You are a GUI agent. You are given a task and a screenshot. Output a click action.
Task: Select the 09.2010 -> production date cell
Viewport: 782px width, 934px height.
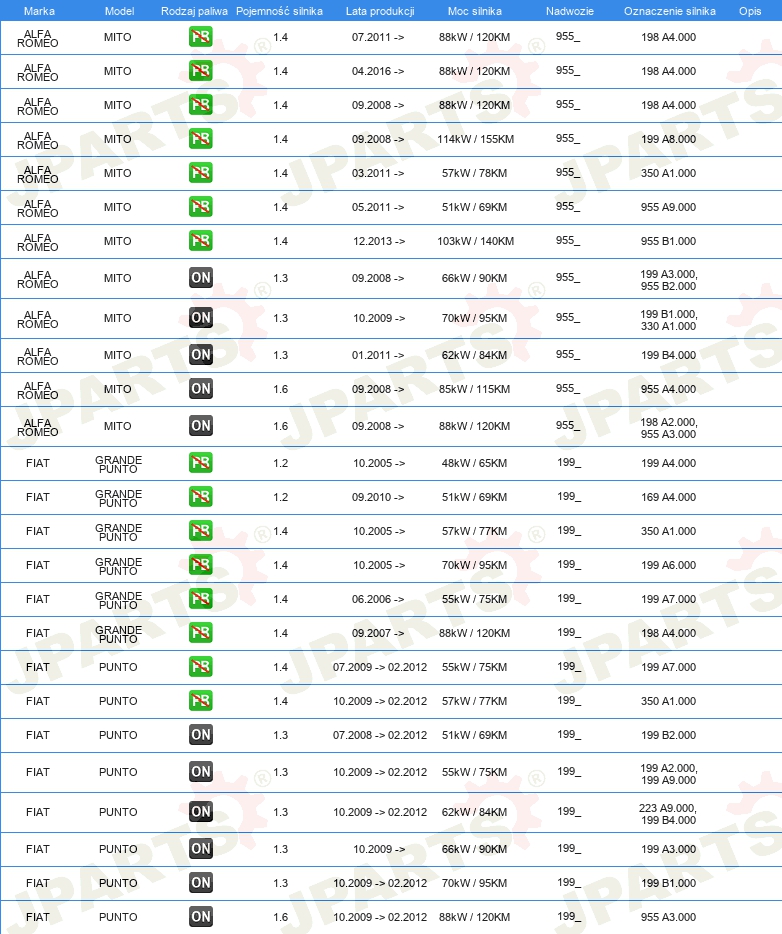[x=378, y=497]
